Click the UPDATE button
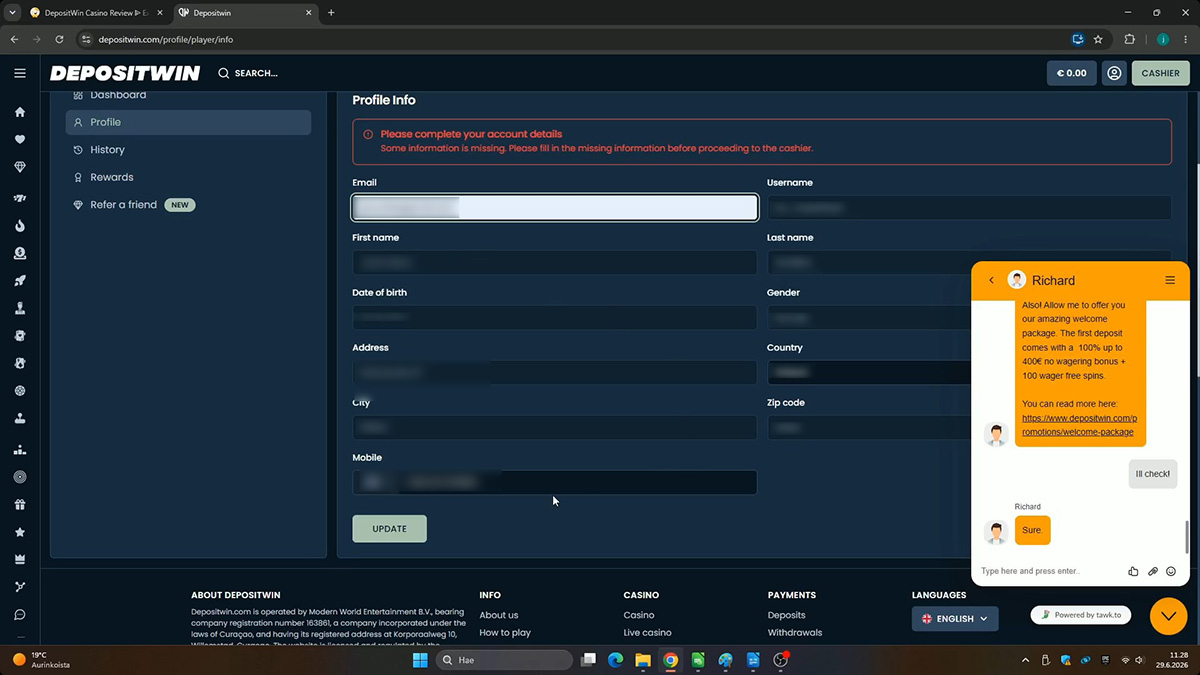Screen dimensions: 1200x675 click(x=389, y=529)
